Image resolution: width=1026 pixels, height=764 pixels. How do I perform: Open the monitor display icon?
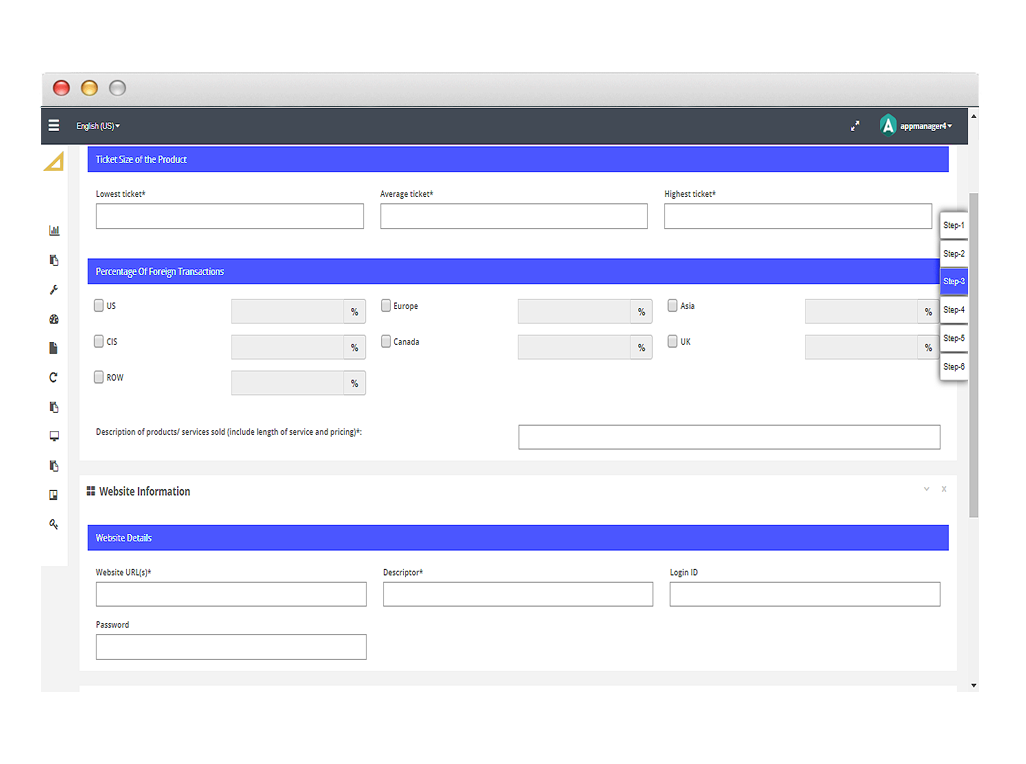click(53, 436)
